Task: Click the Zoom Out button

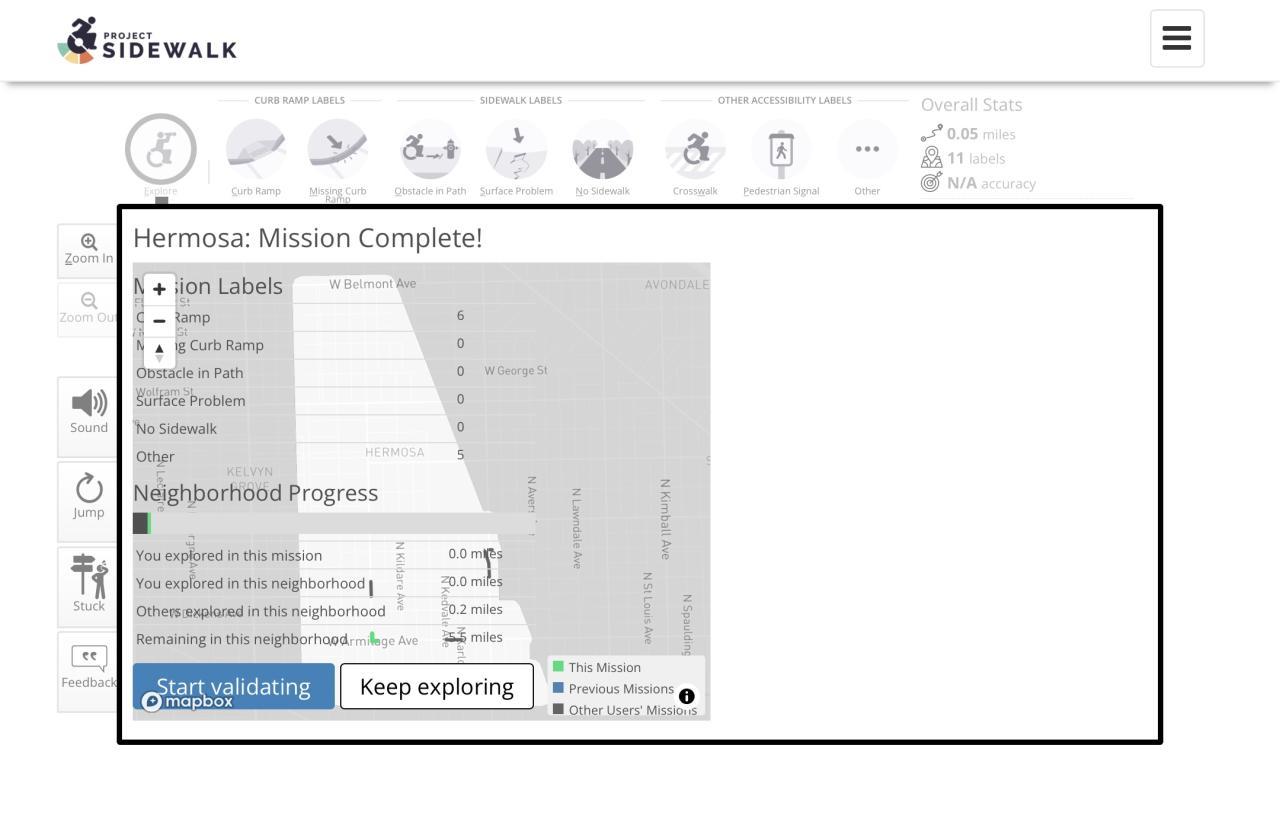Action: pos(88,309)
